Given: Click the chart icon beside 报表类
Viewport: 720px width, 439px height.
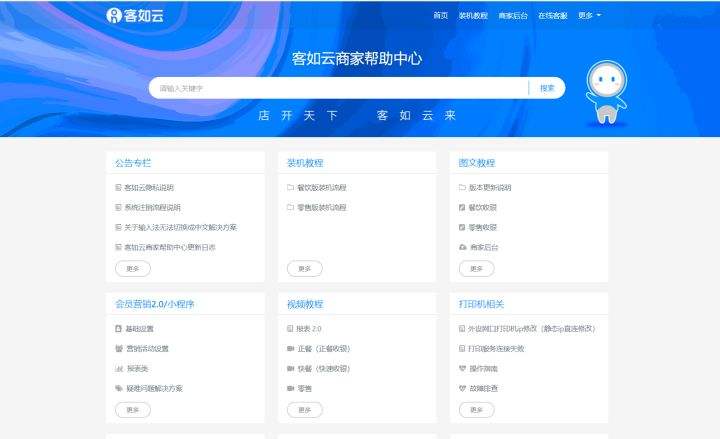Looking at the screenshot, I should click(x=119, y=369).
